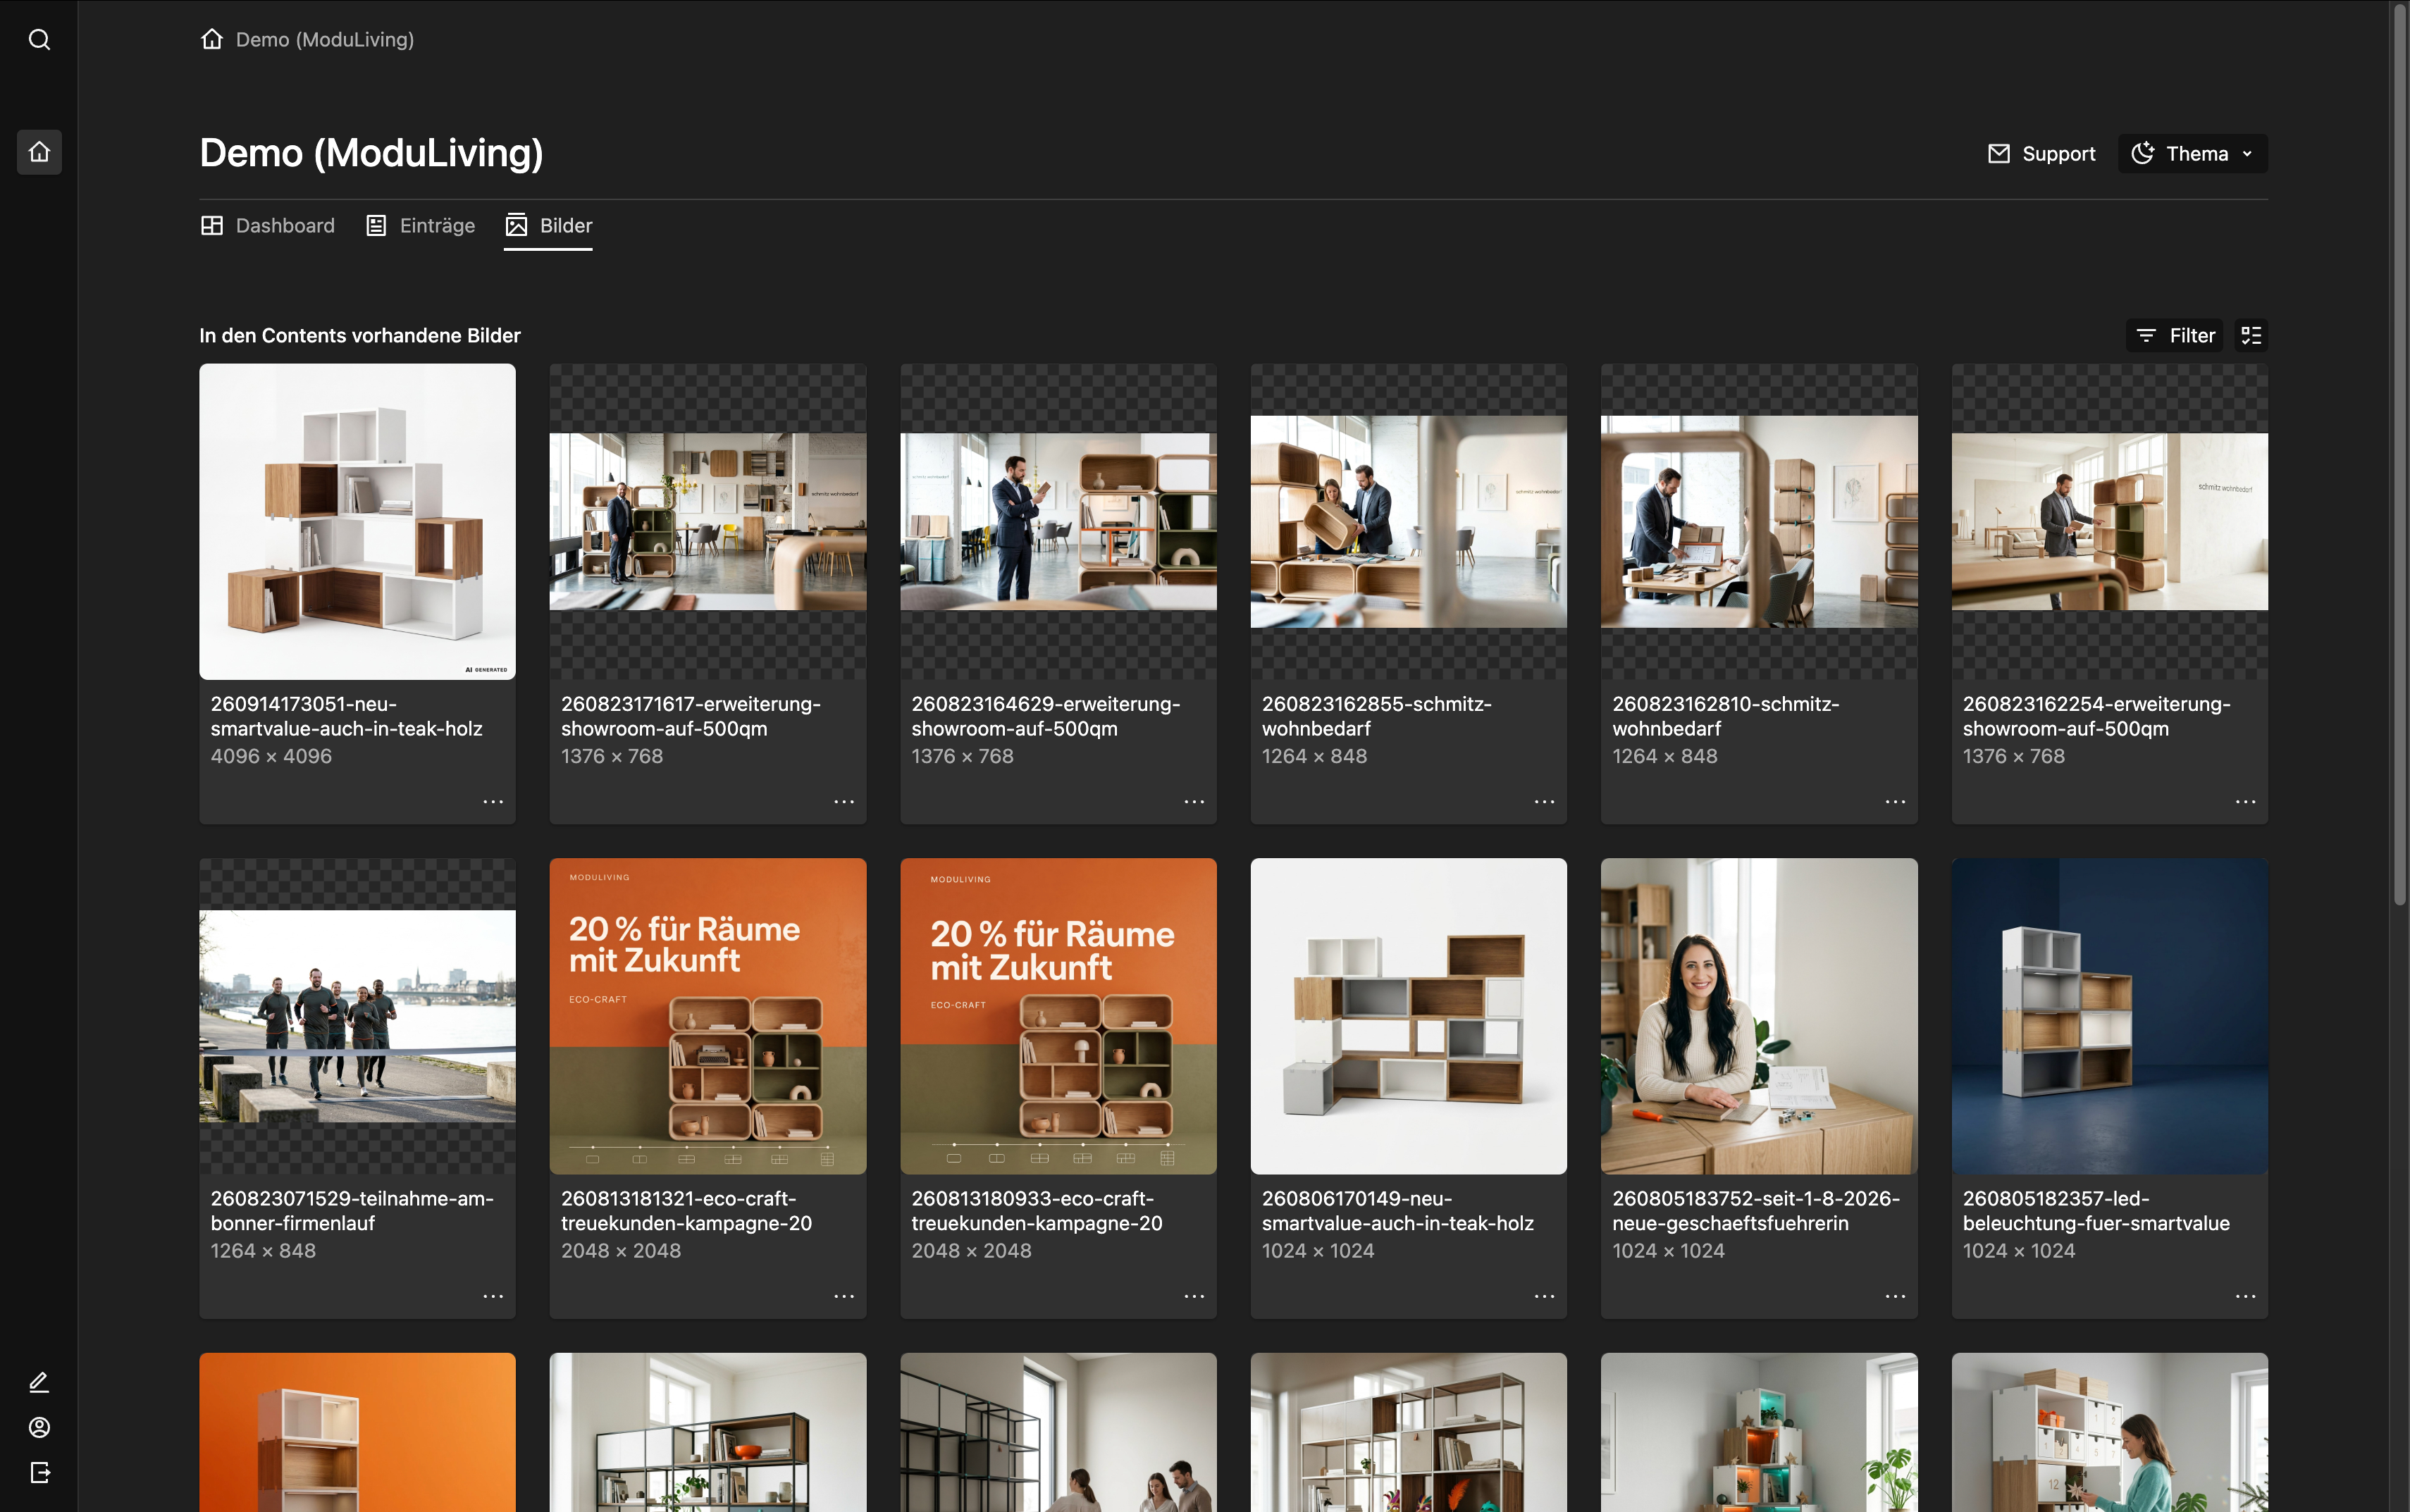Open the Bonner Firmenlauf runners thumbnail

(357, 1016)
